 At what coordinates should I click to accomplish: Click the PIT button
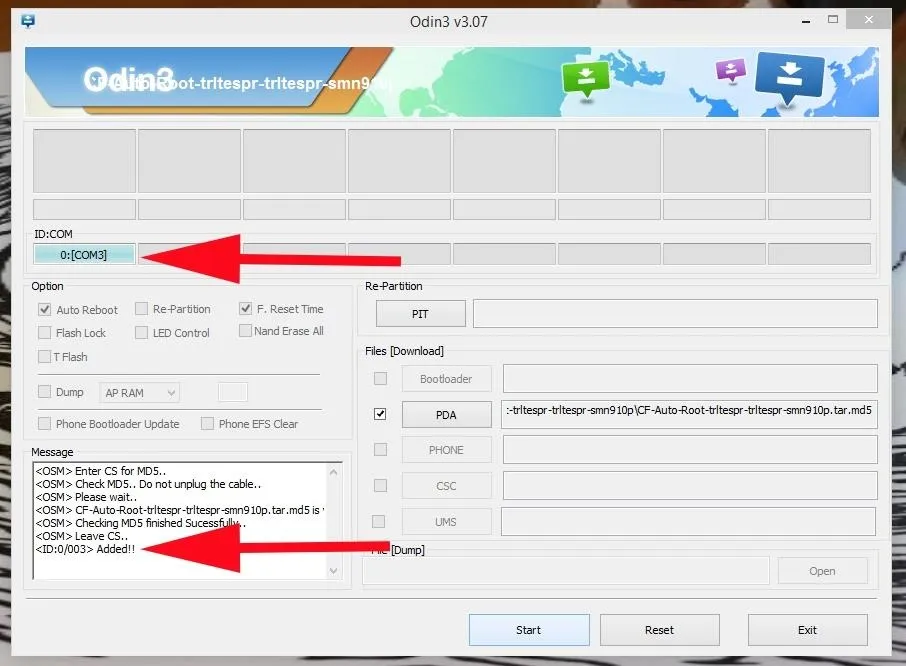point(421,314)
